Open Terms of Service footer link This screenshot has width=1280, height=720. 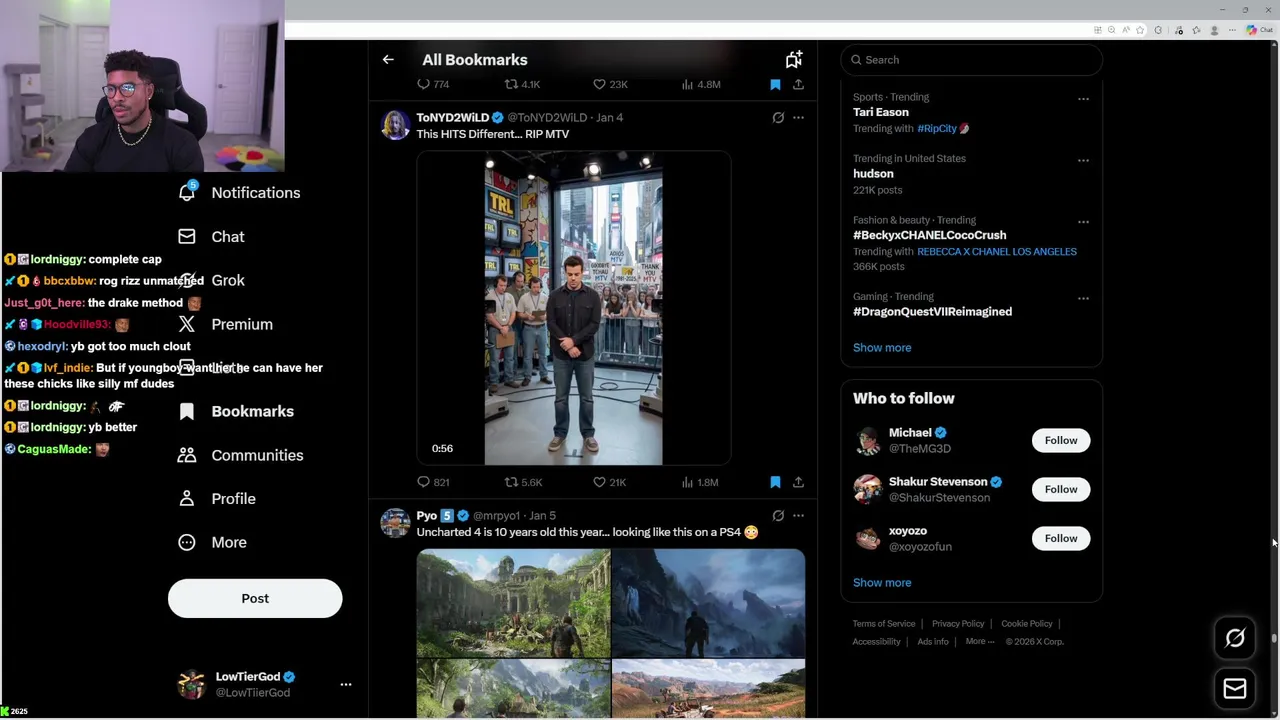click(x=884, y=624)
